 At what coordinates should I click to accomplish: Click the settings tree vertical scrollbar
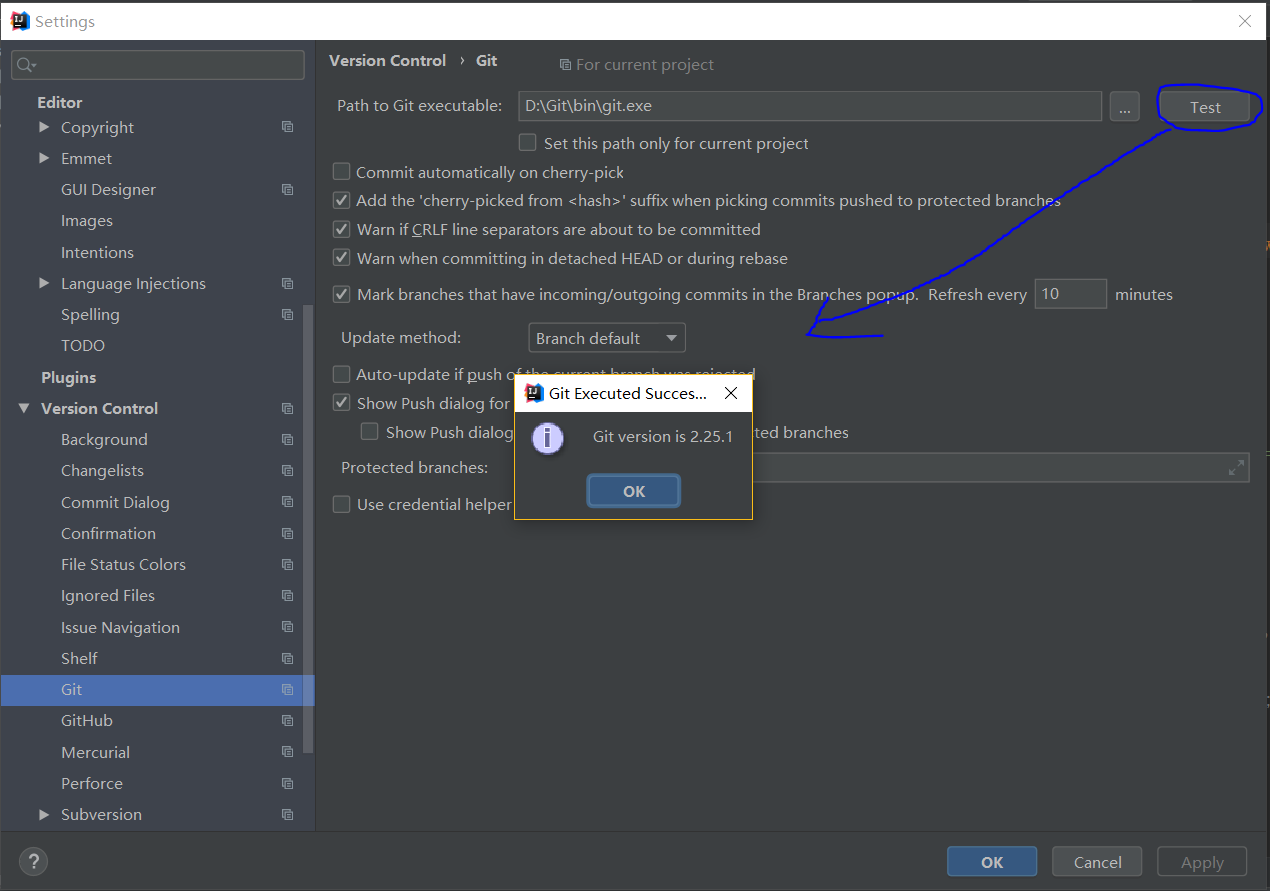tap(308, 530)
